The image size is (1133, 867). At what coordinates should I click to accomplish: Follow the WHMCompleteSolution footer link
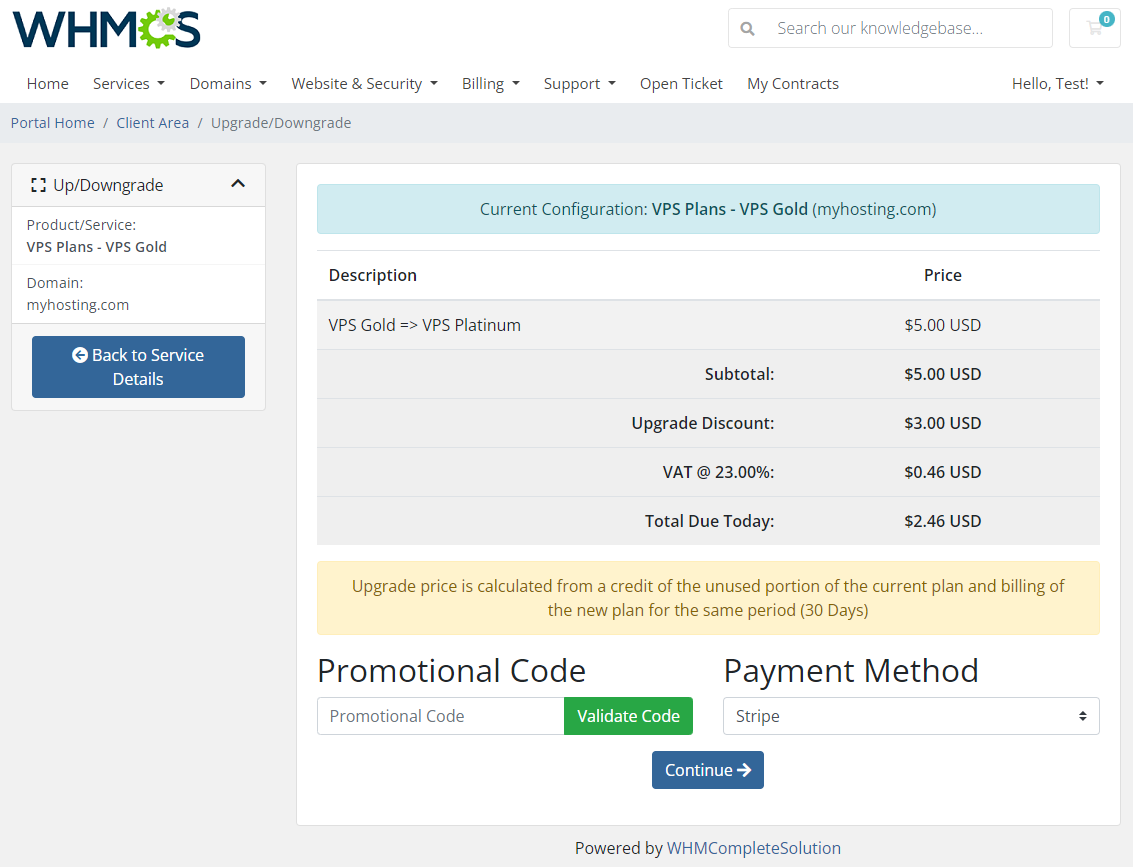pos(753,847)
